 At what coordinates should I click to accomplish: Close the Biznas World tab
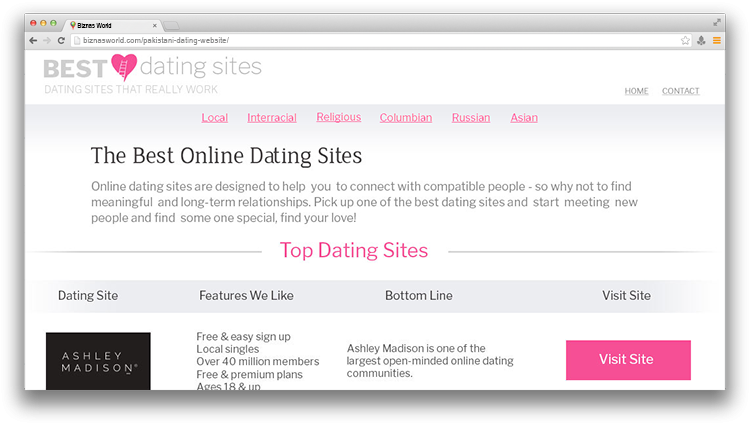pos(154,26)
